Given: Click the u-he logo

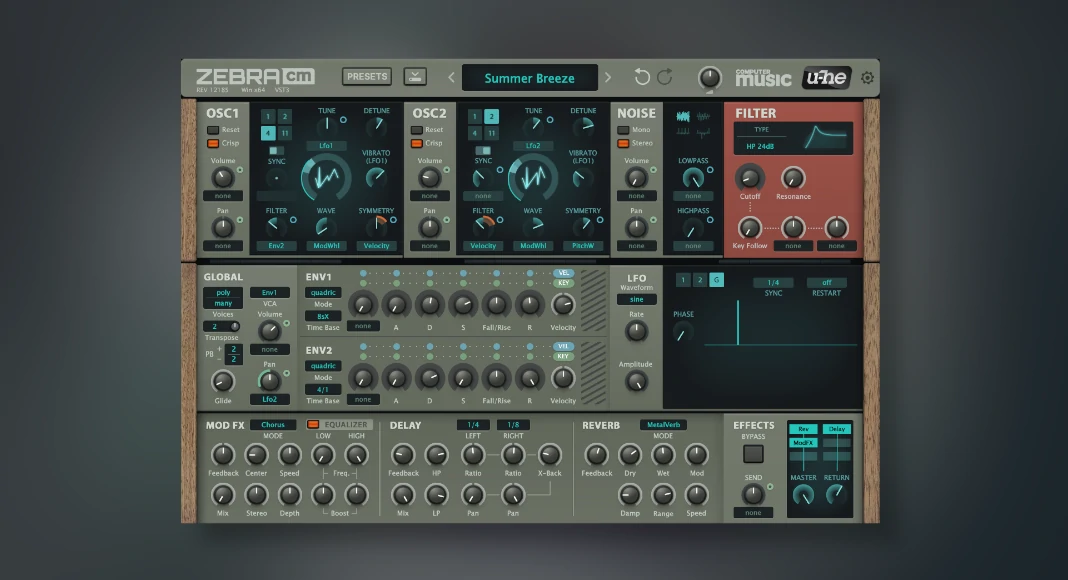Looking at the screenshot, I should point(826,78).
